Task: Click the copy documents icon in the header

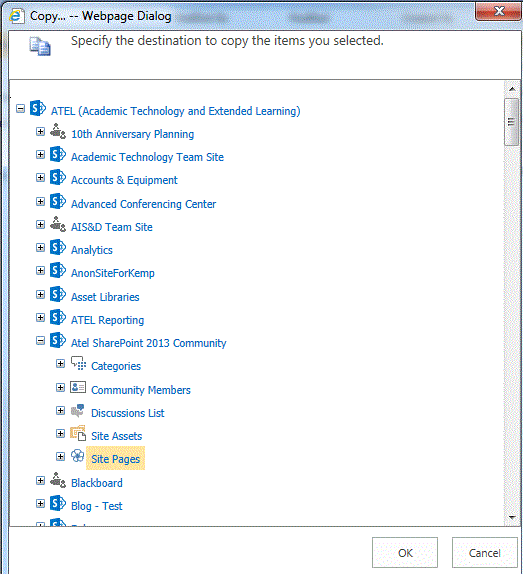Action: [40, 46]
